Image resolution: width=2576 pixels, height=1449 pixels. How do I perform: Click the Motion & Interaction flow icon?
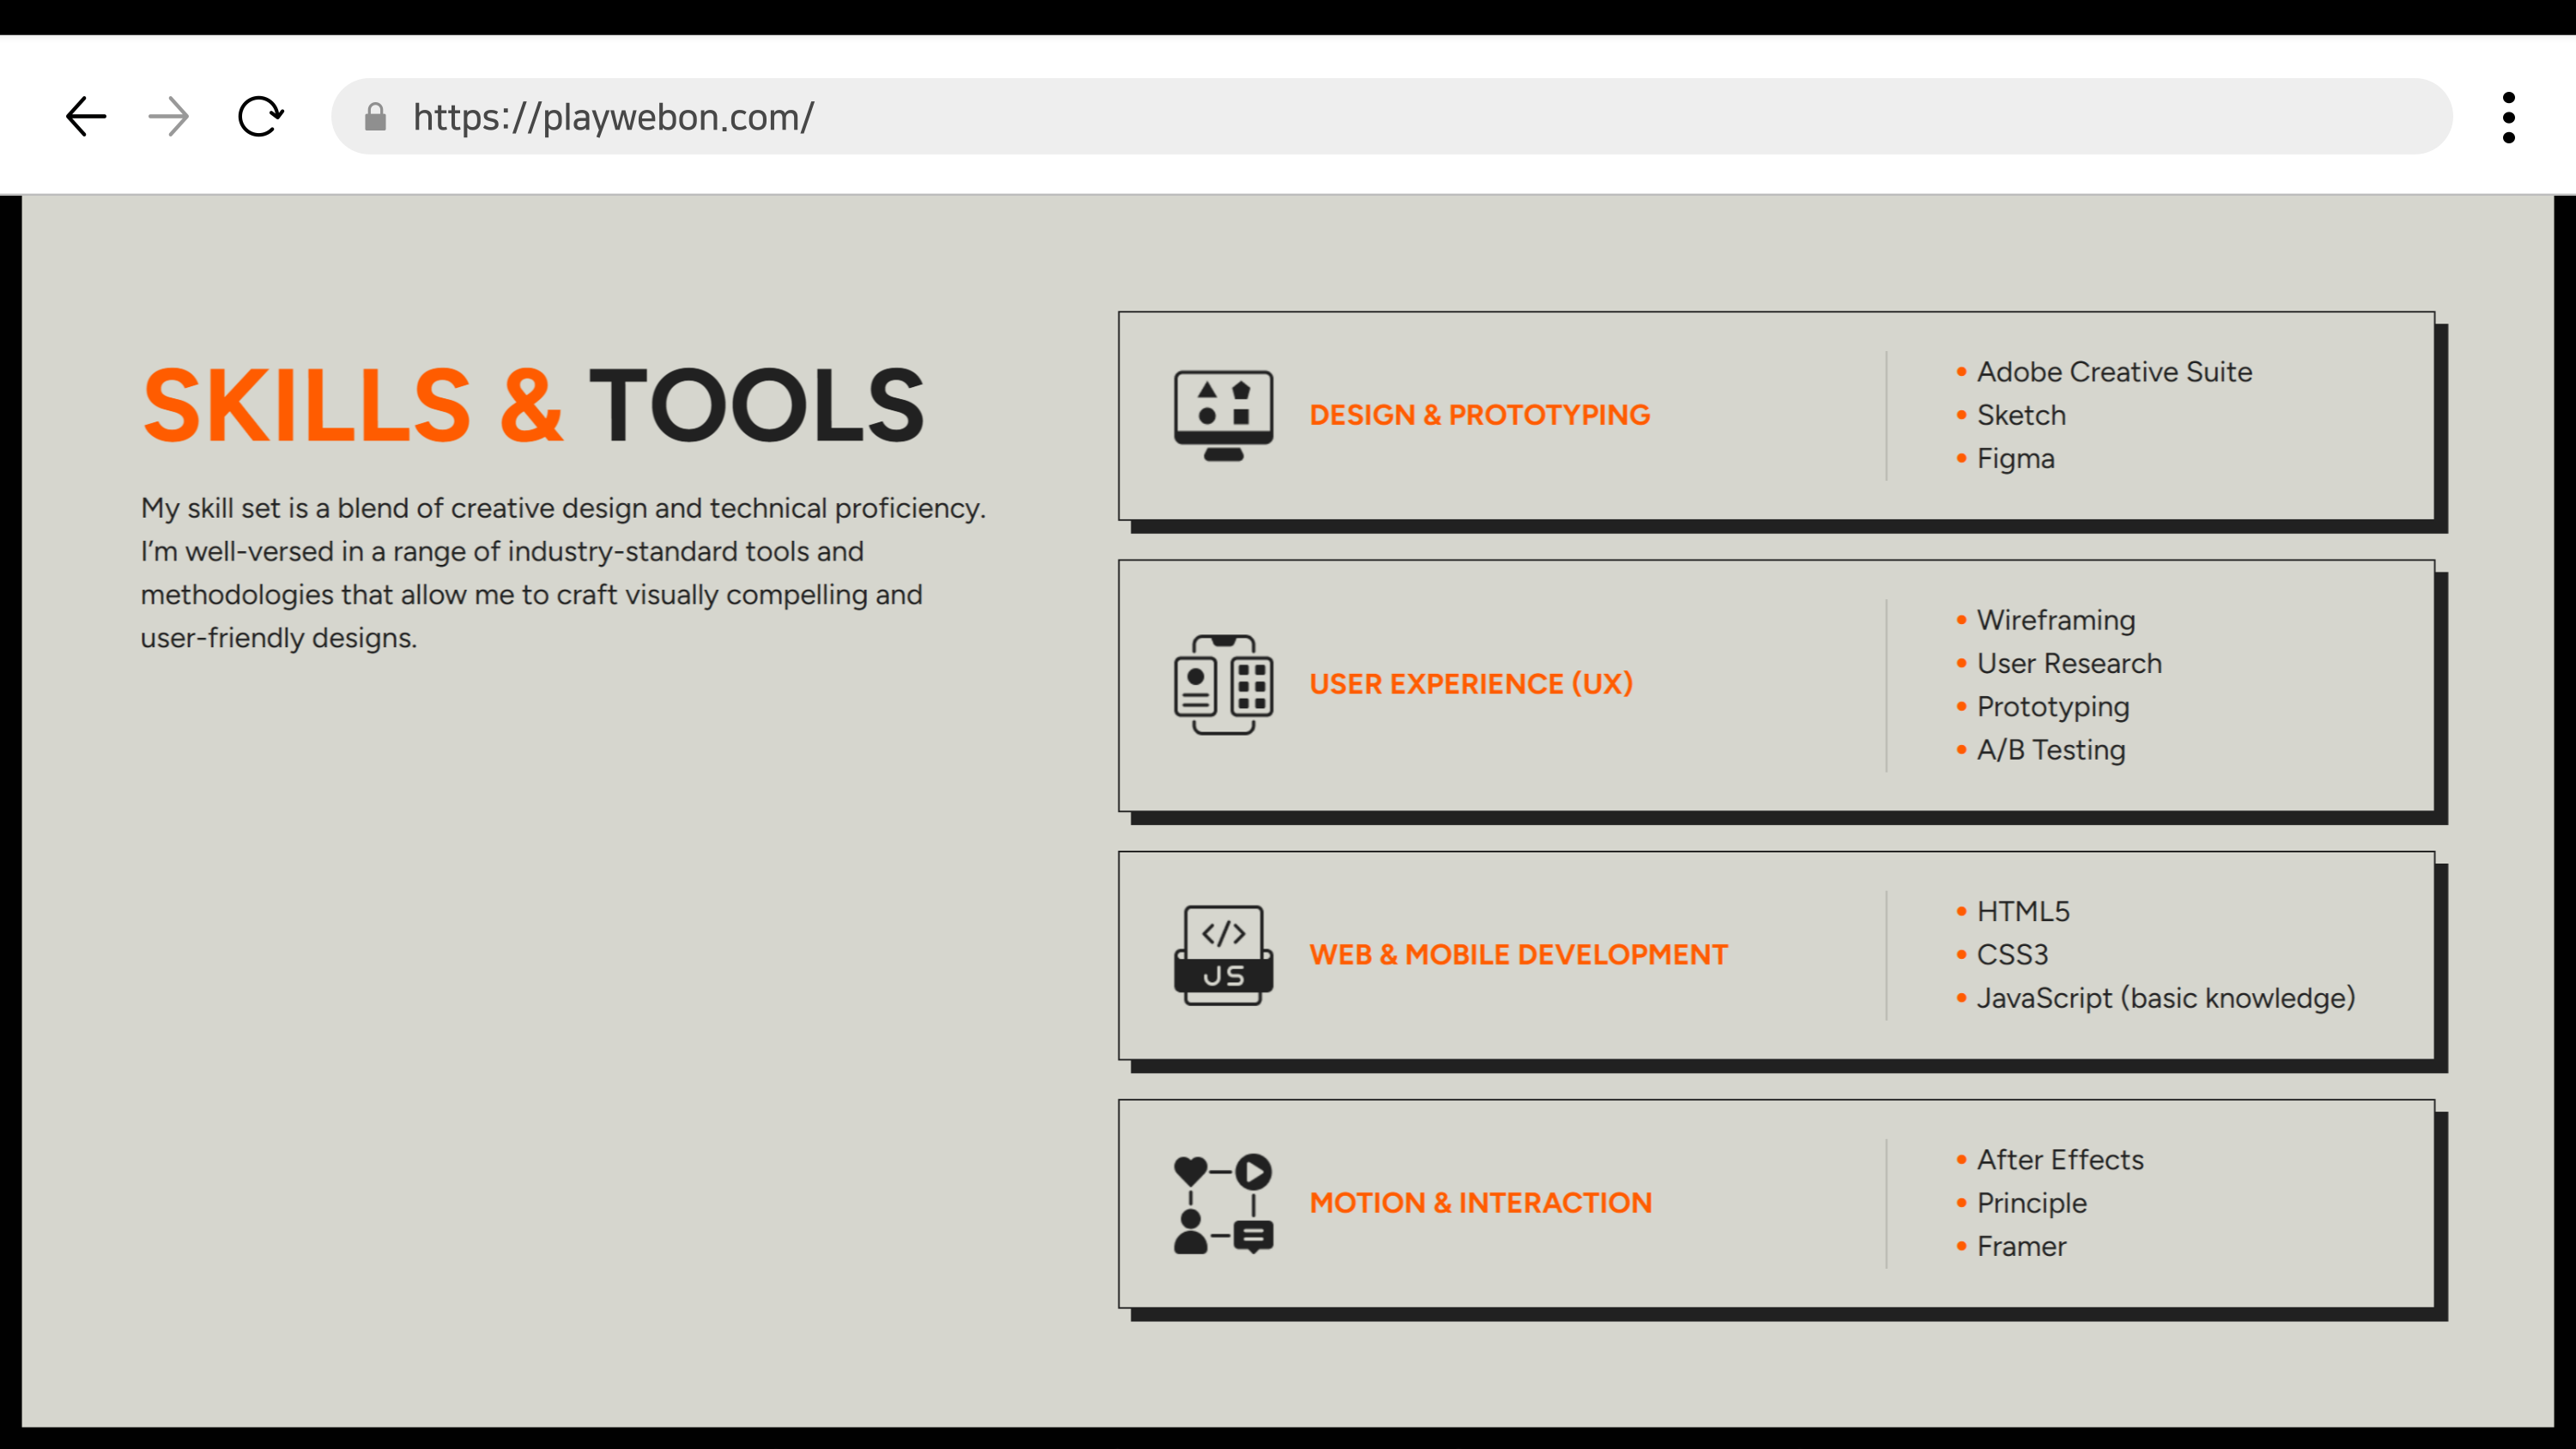tap(1223, 1203)
